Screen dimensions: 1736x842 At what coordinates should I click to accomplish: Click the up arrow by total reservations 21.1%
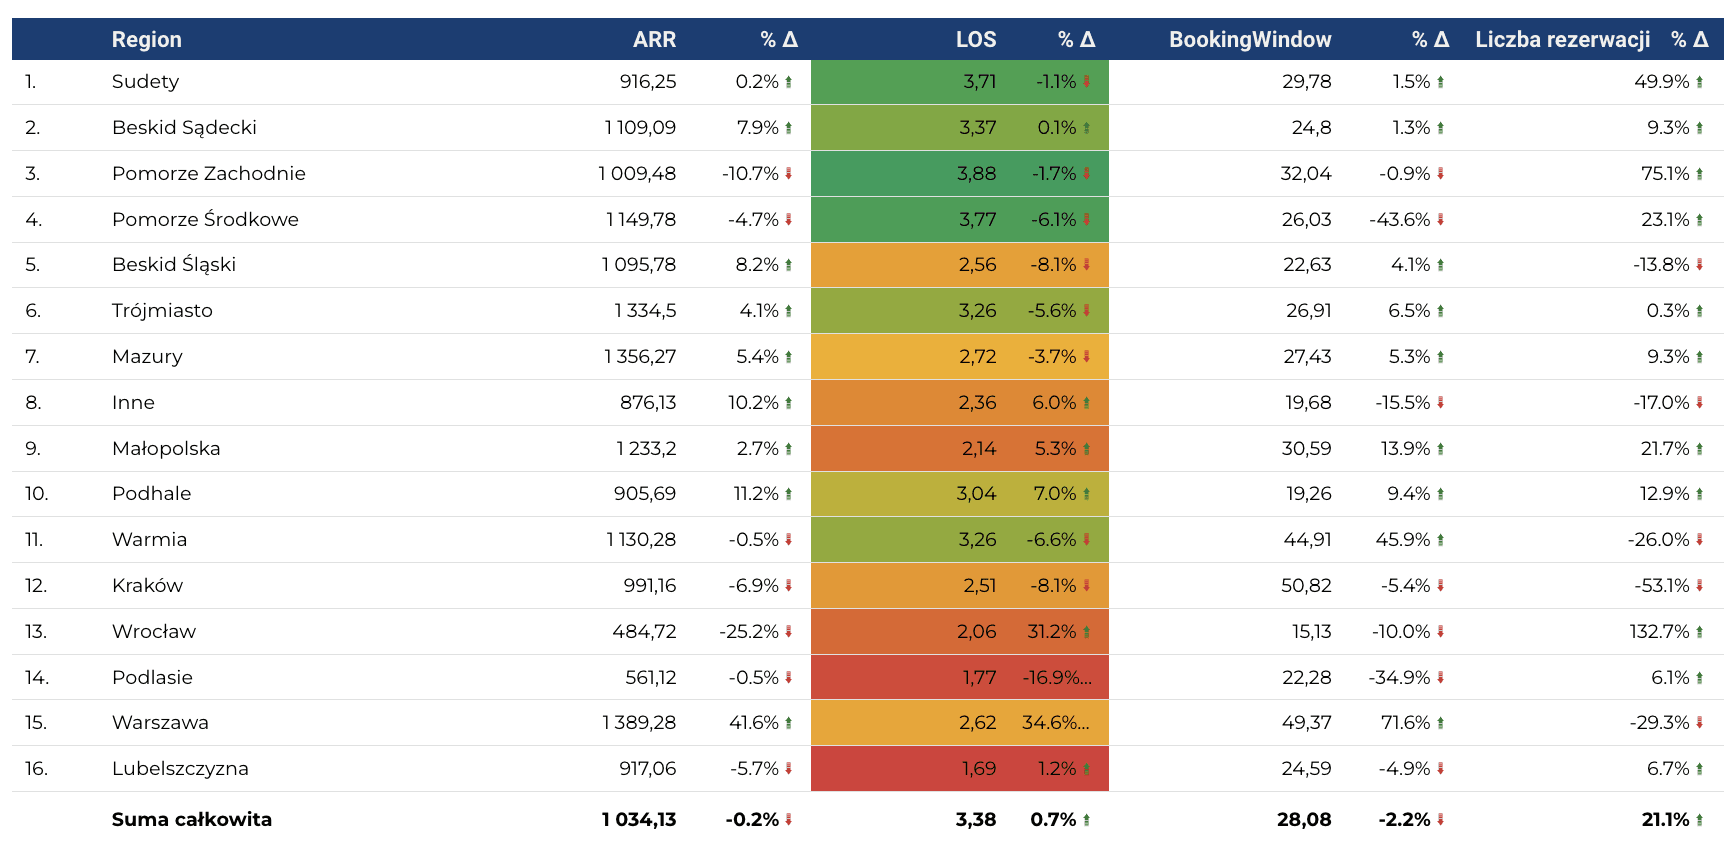(x=1699, y=820)
